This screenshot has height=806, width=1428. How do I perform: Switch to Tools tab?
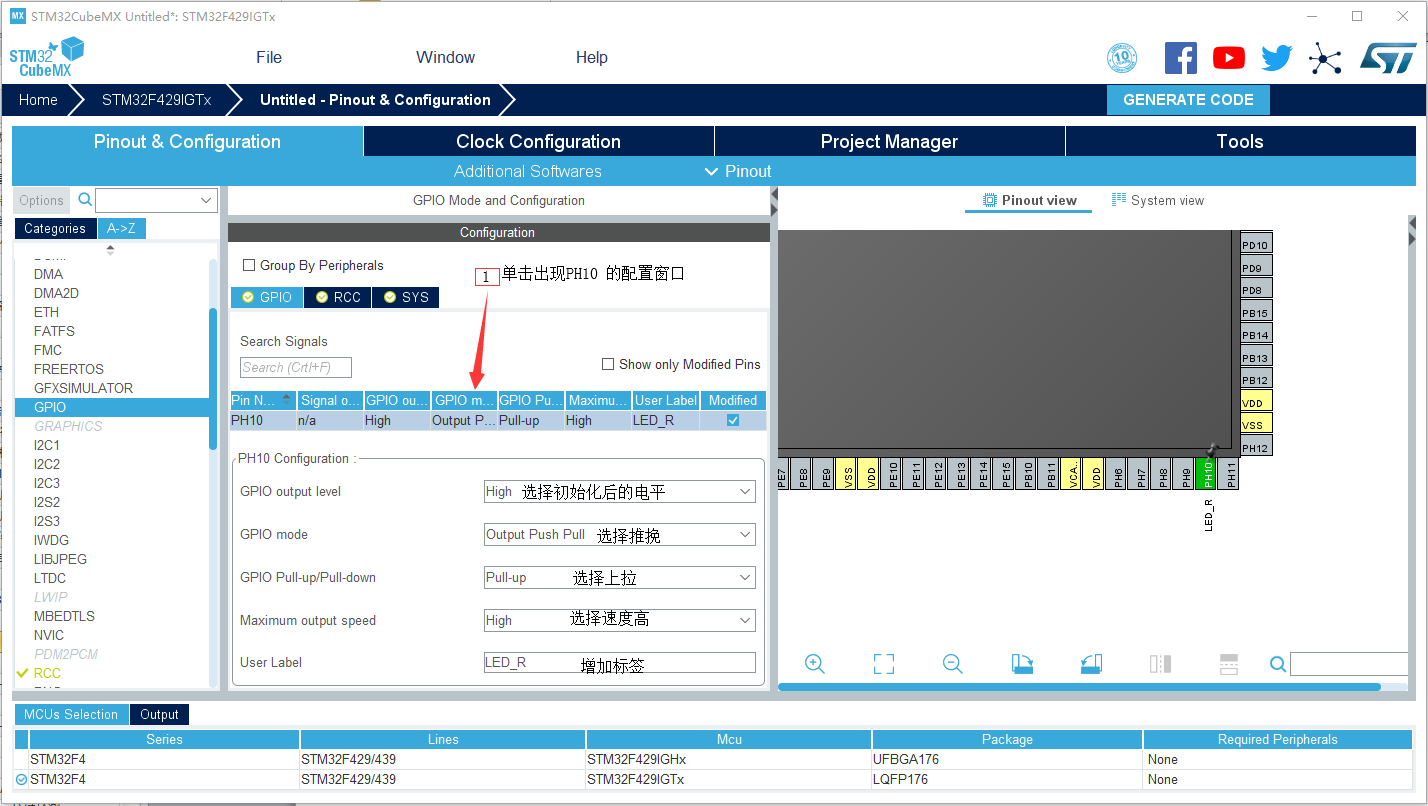(x=1240, y=141)
